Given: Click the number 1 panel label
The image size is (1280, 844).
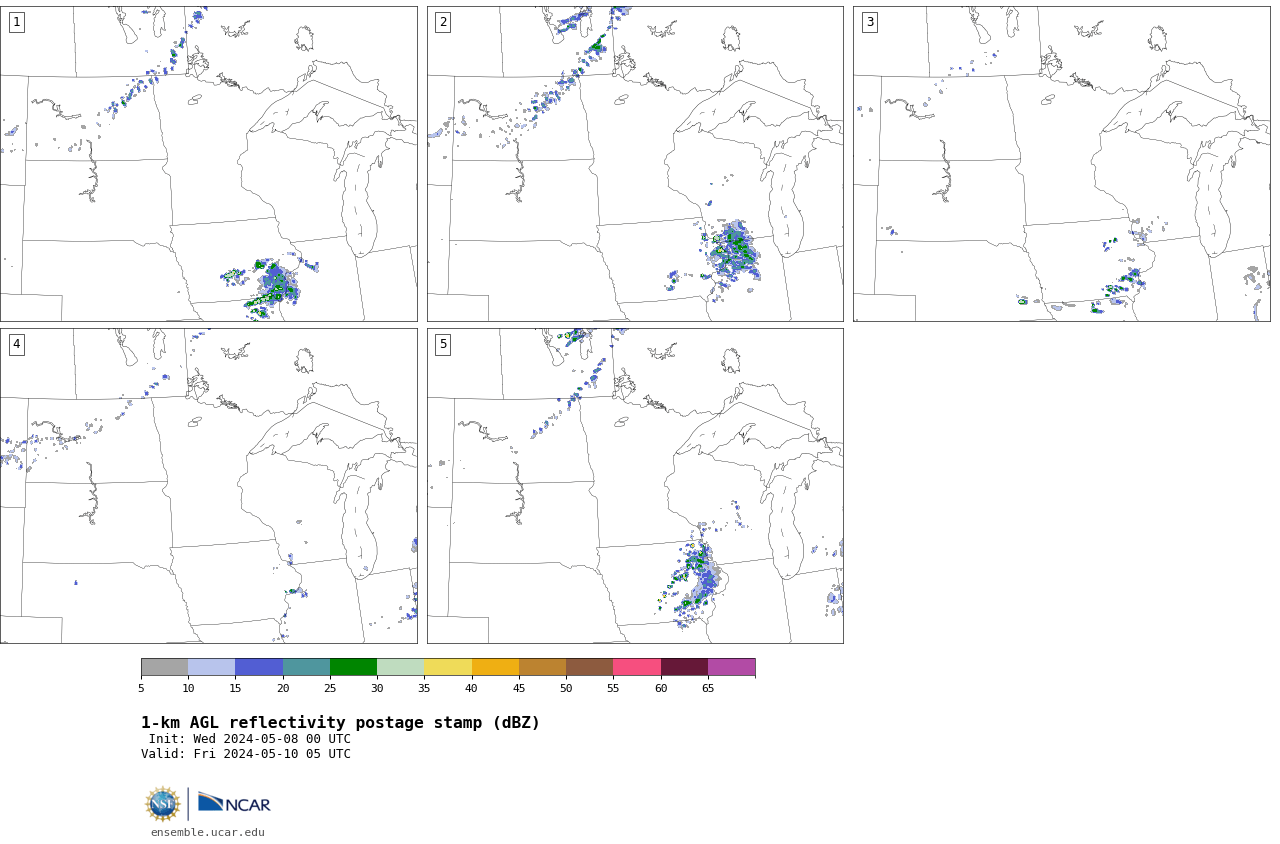Looking at the screenshot, I should tap(16, 22).
